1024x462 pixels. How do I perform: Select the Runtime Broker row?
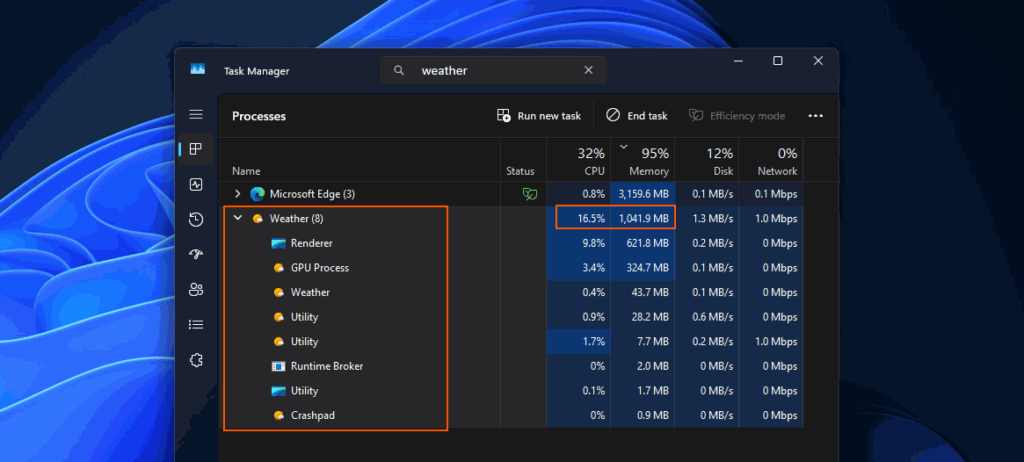pyautogui.click(x=511, y=367)
